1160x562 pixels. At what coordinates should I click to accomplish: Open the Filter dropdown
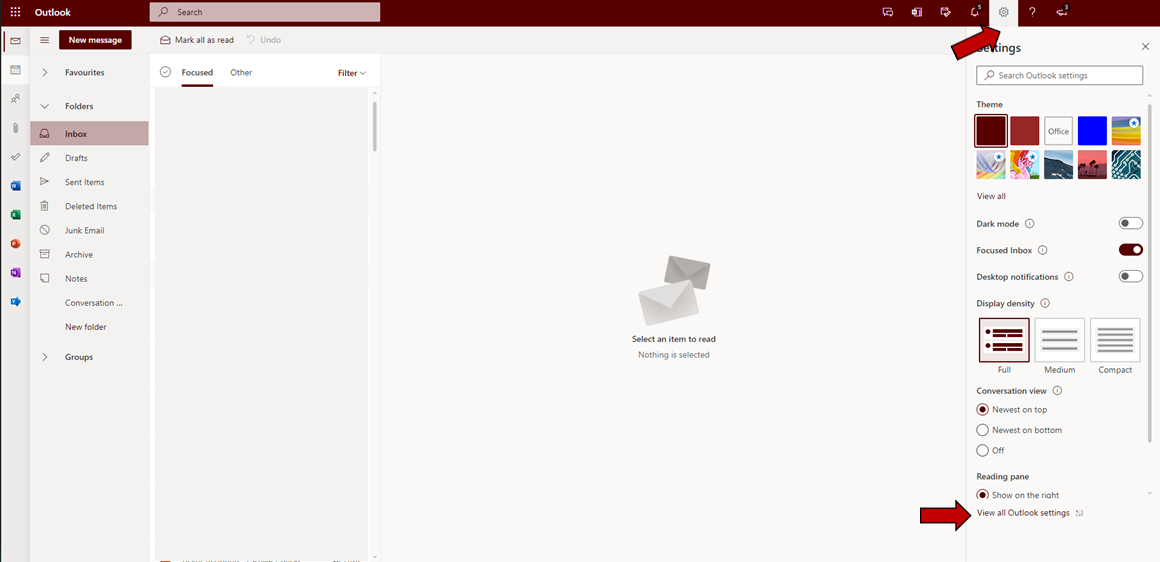coord(351,73)
